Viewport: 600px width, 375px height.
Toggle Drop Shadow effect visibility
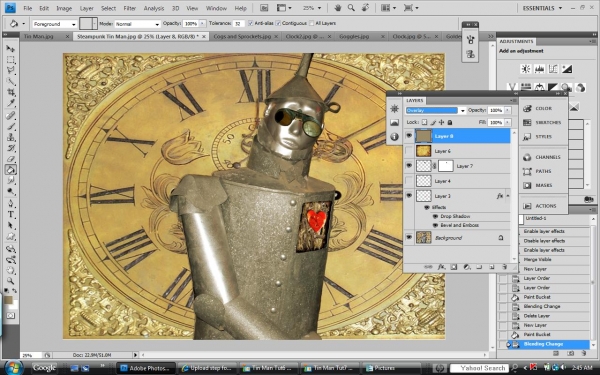pyautogui.click(x=435, y=216)
